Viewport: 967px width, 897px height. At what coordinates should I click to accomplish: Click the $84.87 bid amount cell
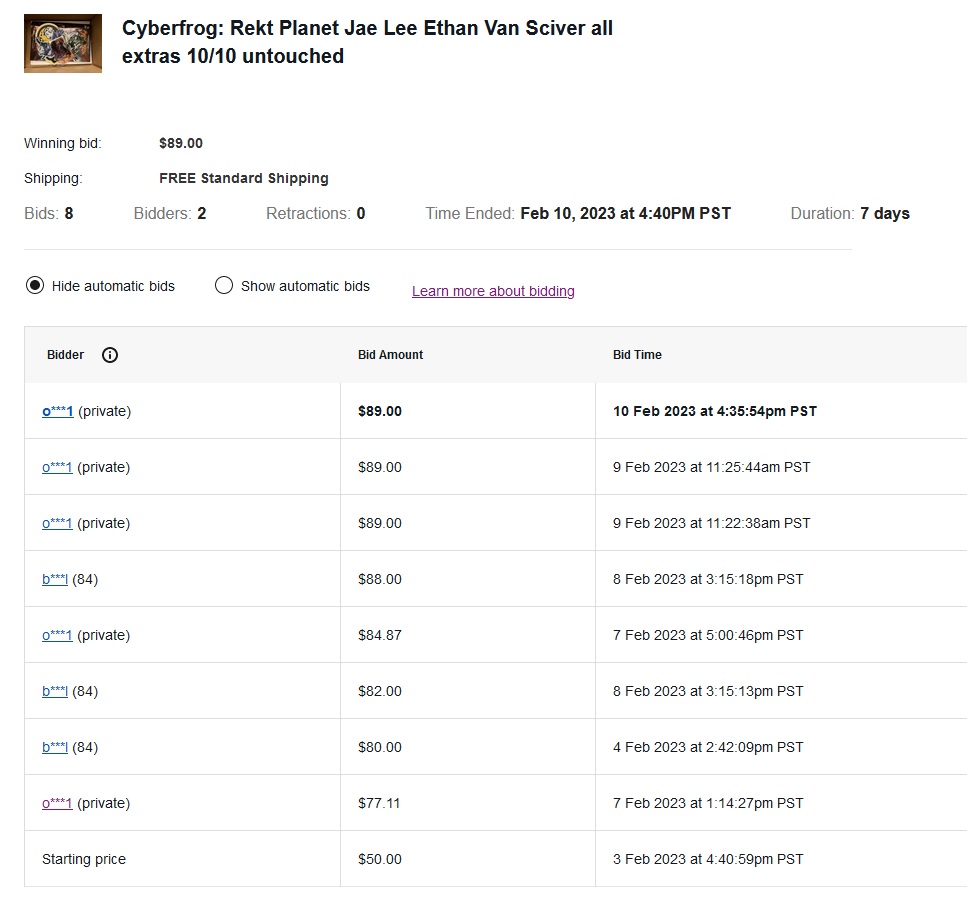[x=380, y=635]
